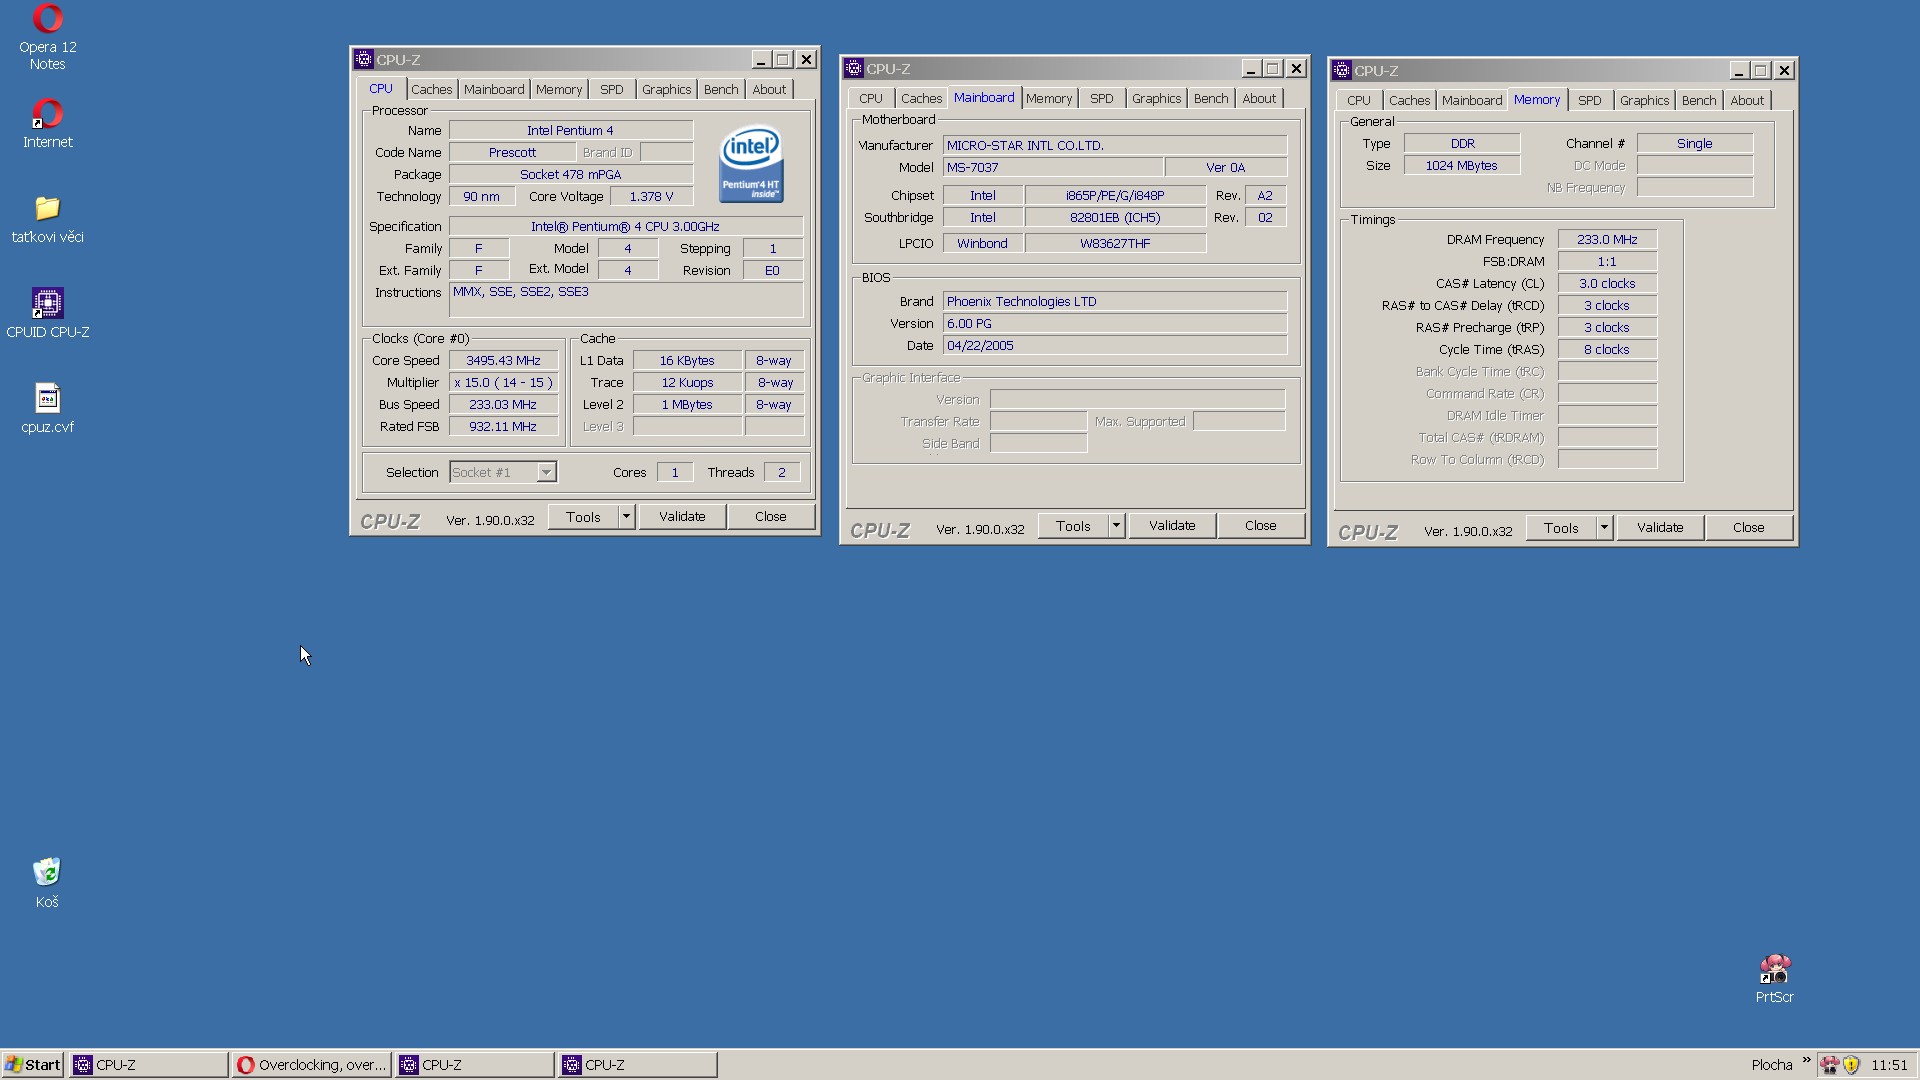1920x1080 pixels.
Task: Expand Tools dropdown arrow in left window
Action: coord(626,517)
